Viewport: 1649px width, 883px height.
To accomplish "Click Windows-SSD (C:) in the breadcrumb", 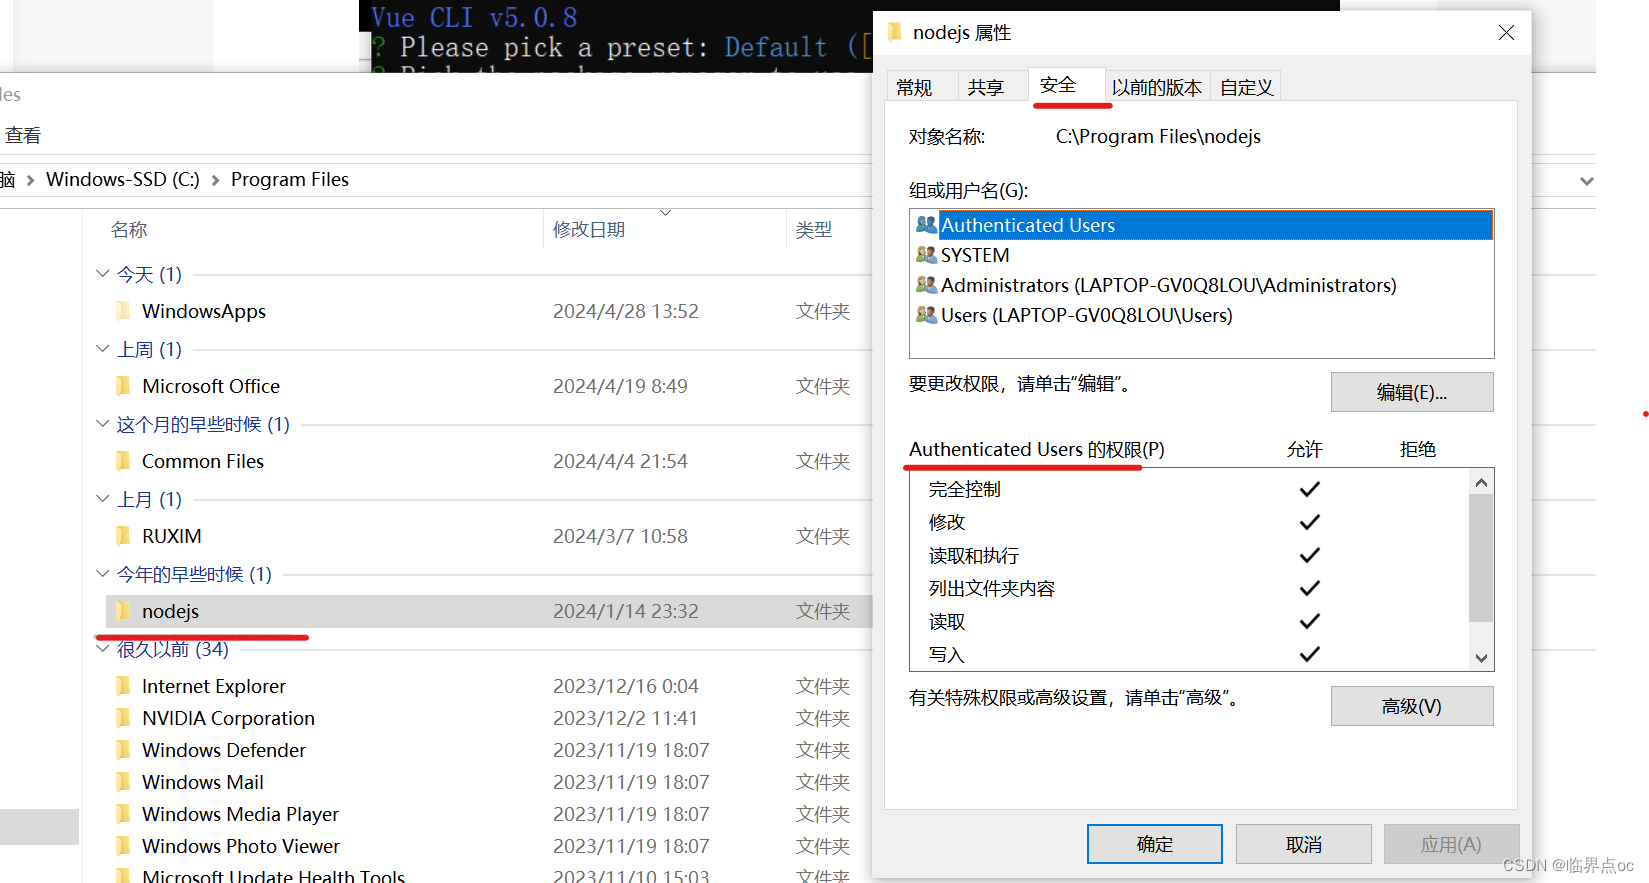I will [x=123, y=180].
